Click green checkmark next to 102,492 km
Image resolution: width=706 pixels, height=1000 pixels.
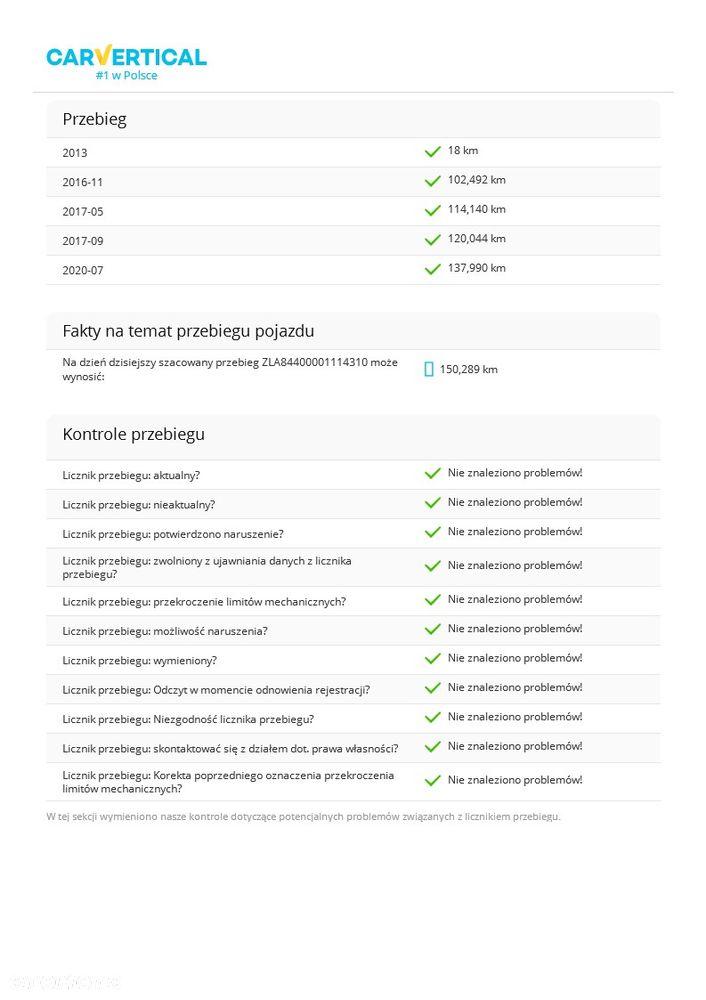click(x=432, y=181)
